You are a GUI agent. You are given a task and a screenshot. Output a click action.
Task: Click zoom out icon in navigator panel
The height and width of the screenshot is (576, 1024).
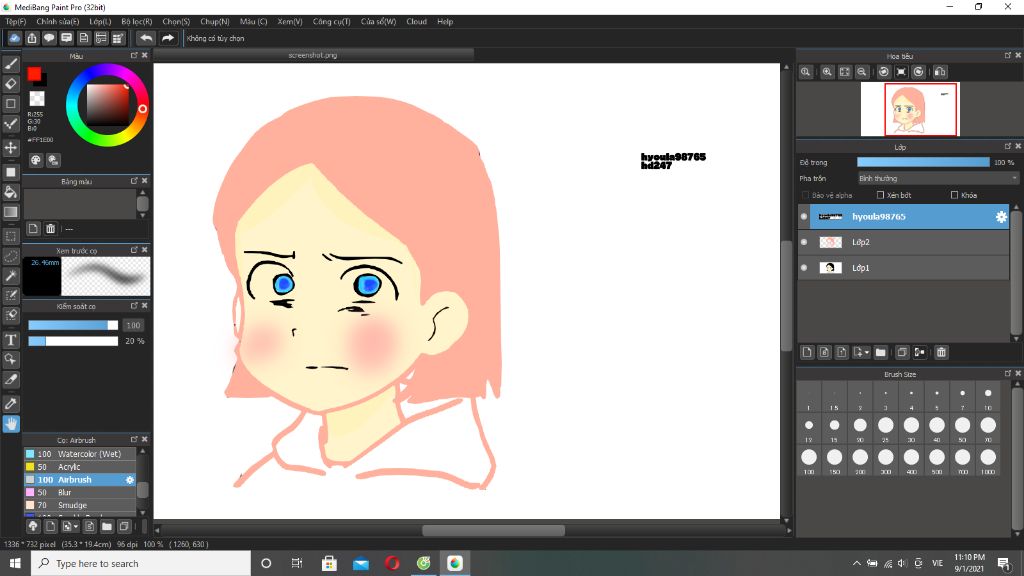pyautogui.click(x=862, y=72)
